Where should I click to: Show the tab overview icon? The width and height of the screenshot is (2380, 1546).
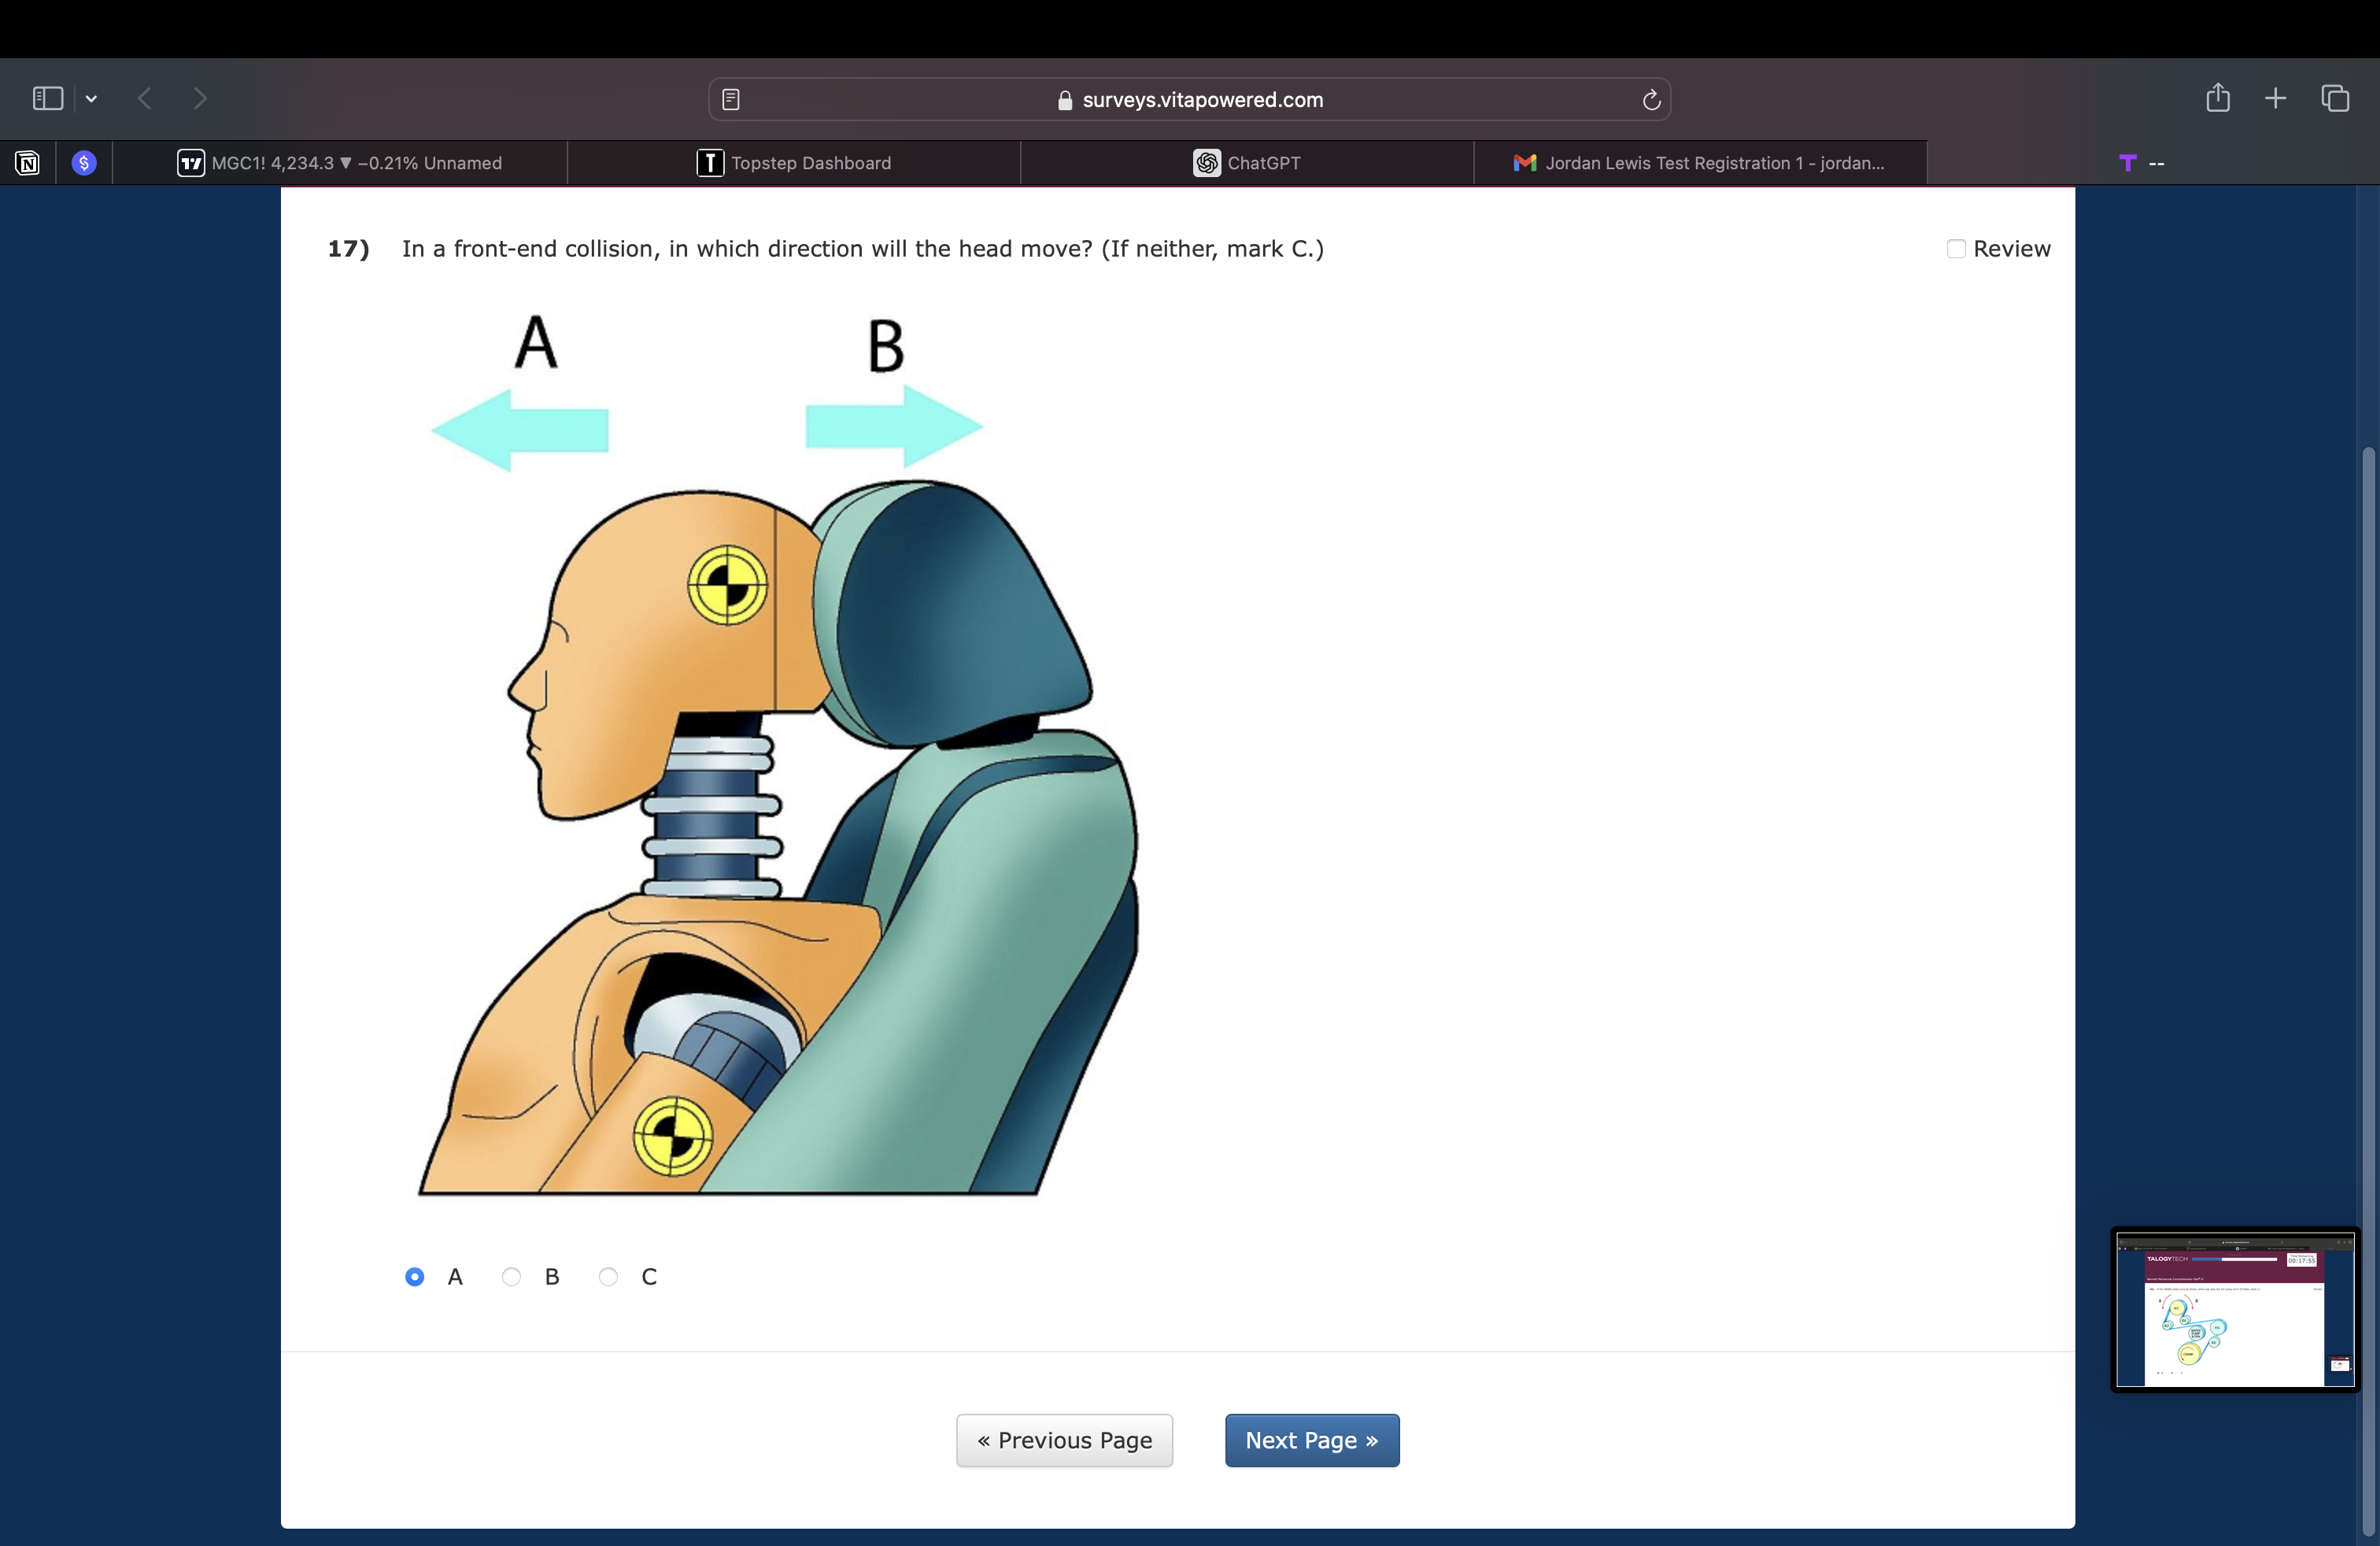point(2335,98)
